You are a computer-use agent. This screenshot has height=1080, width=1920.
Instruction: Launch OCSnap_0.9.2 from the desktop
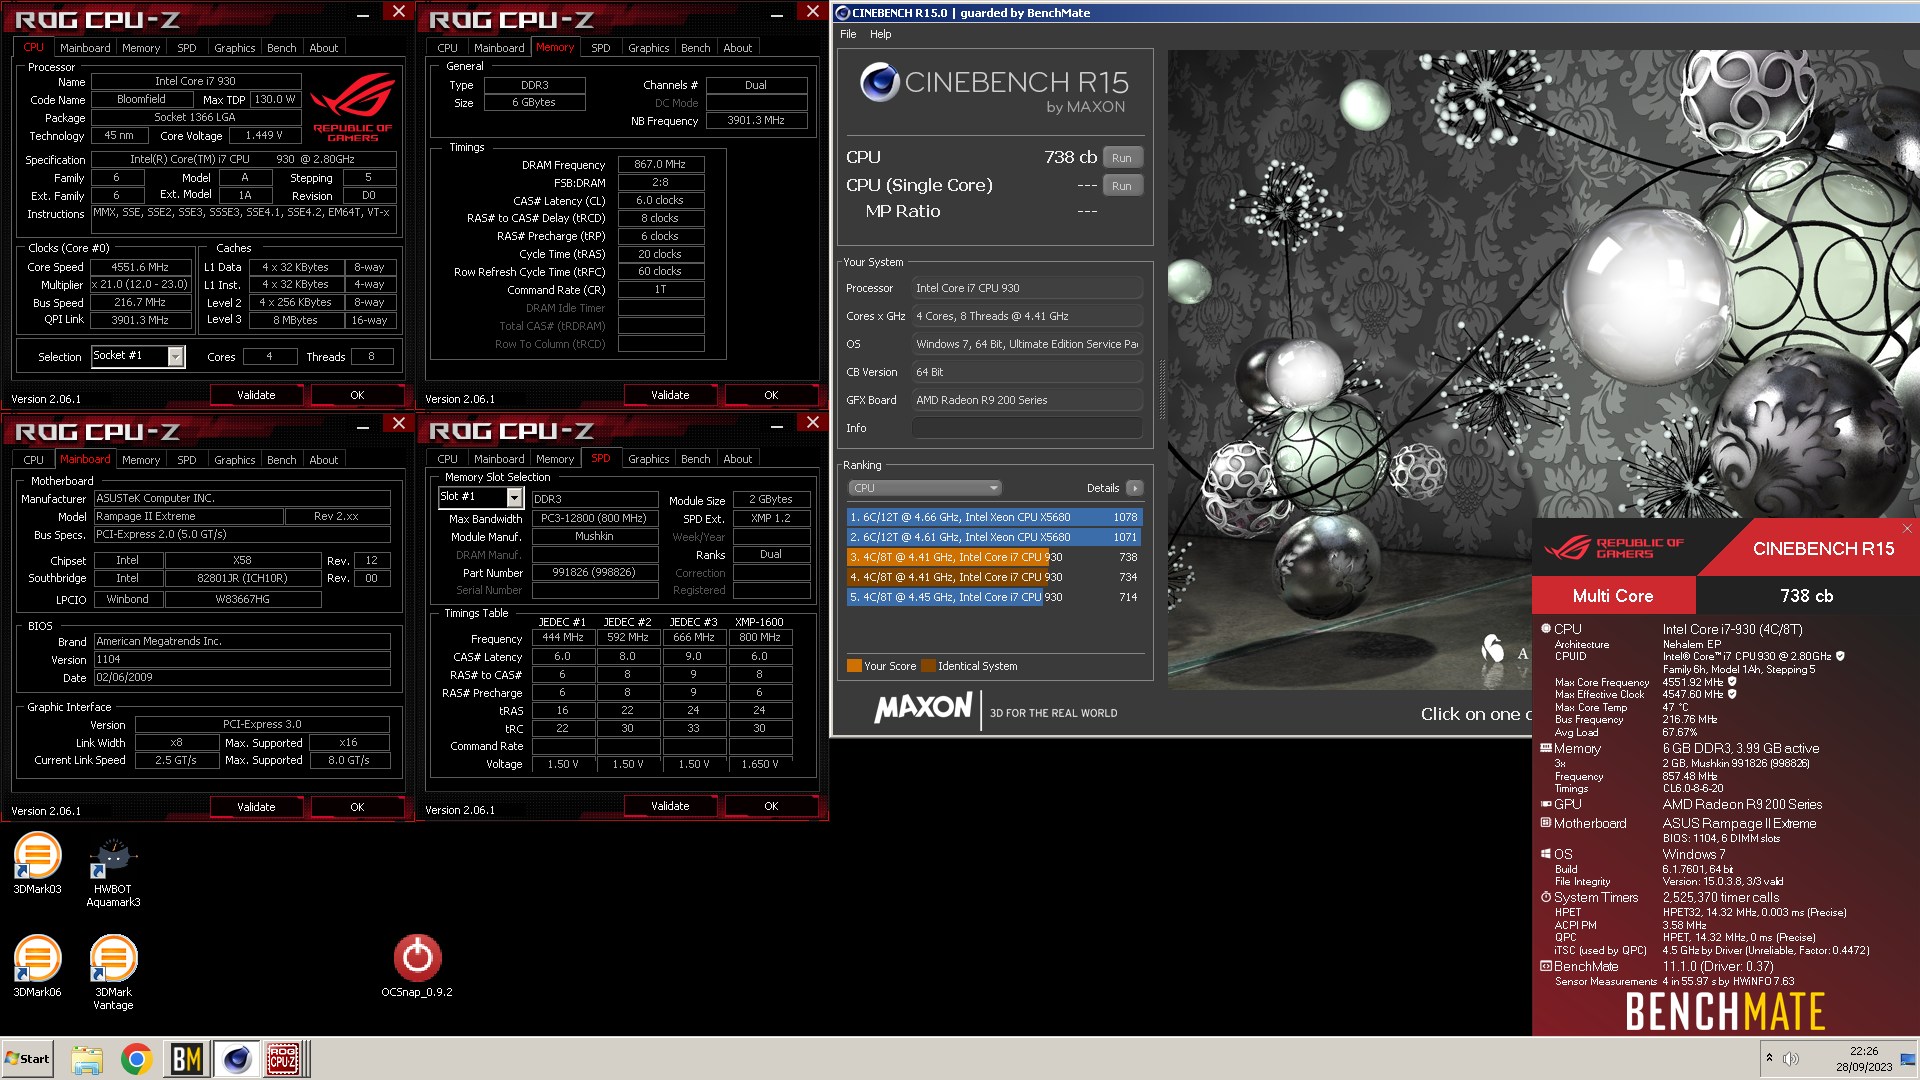point(417,965)
